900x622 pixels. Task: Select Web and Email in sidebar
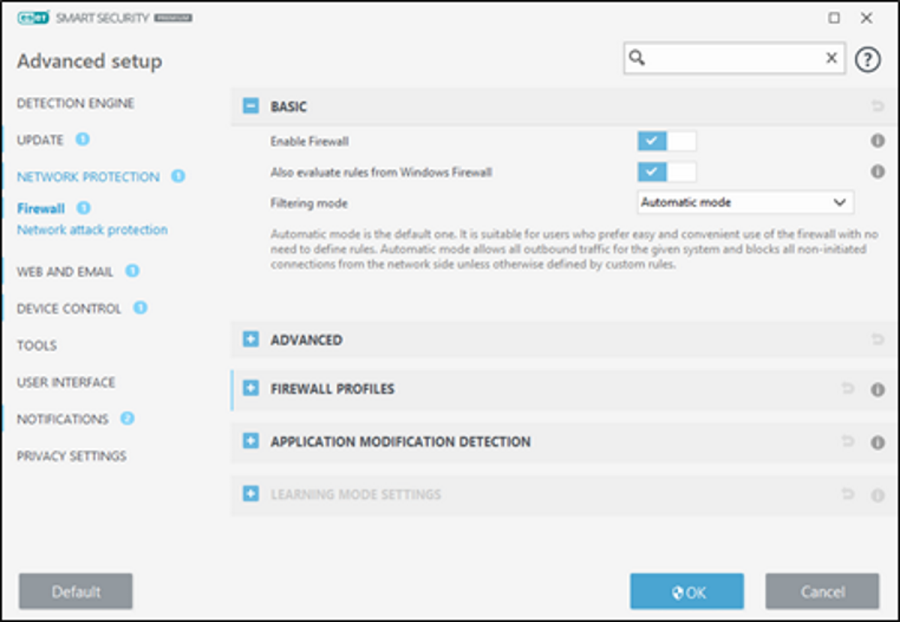pos(65,271)
